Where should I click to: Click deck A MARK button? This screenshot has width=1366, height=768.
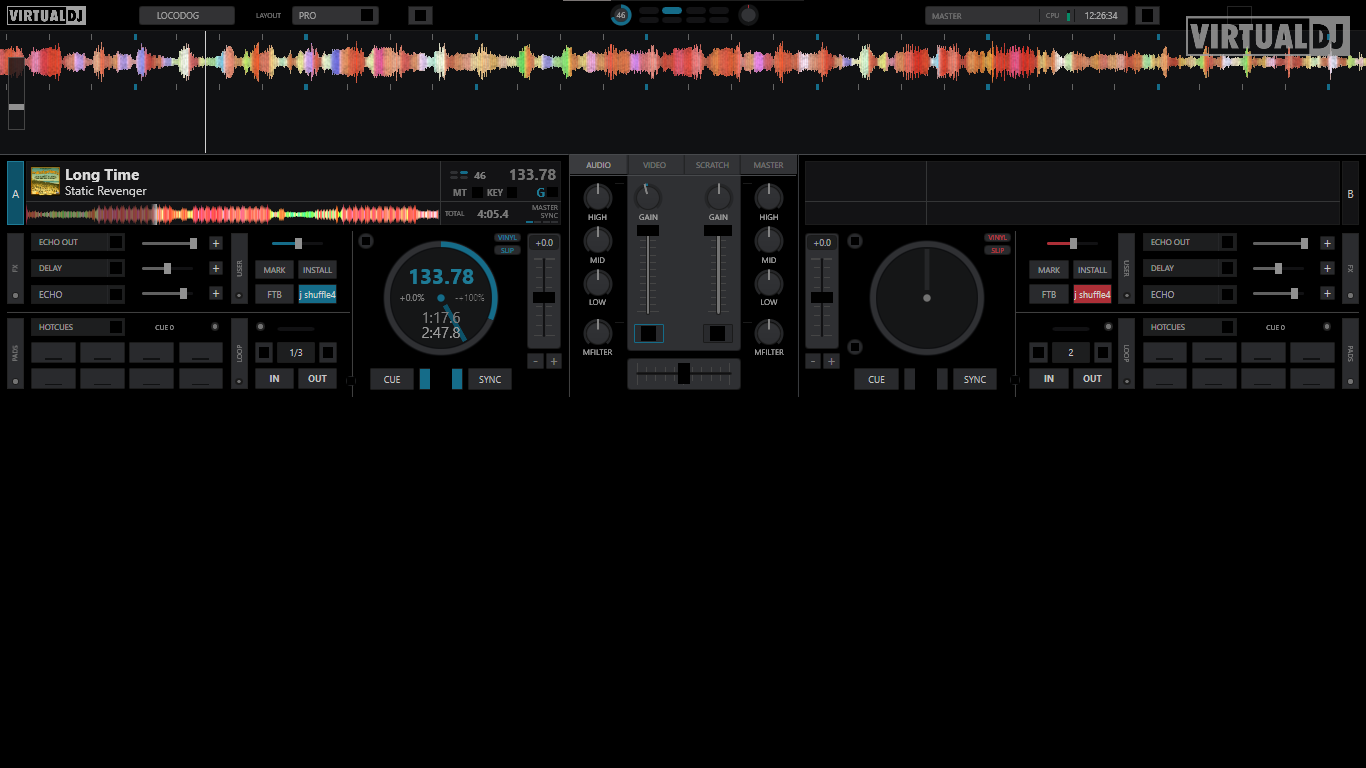274,270
